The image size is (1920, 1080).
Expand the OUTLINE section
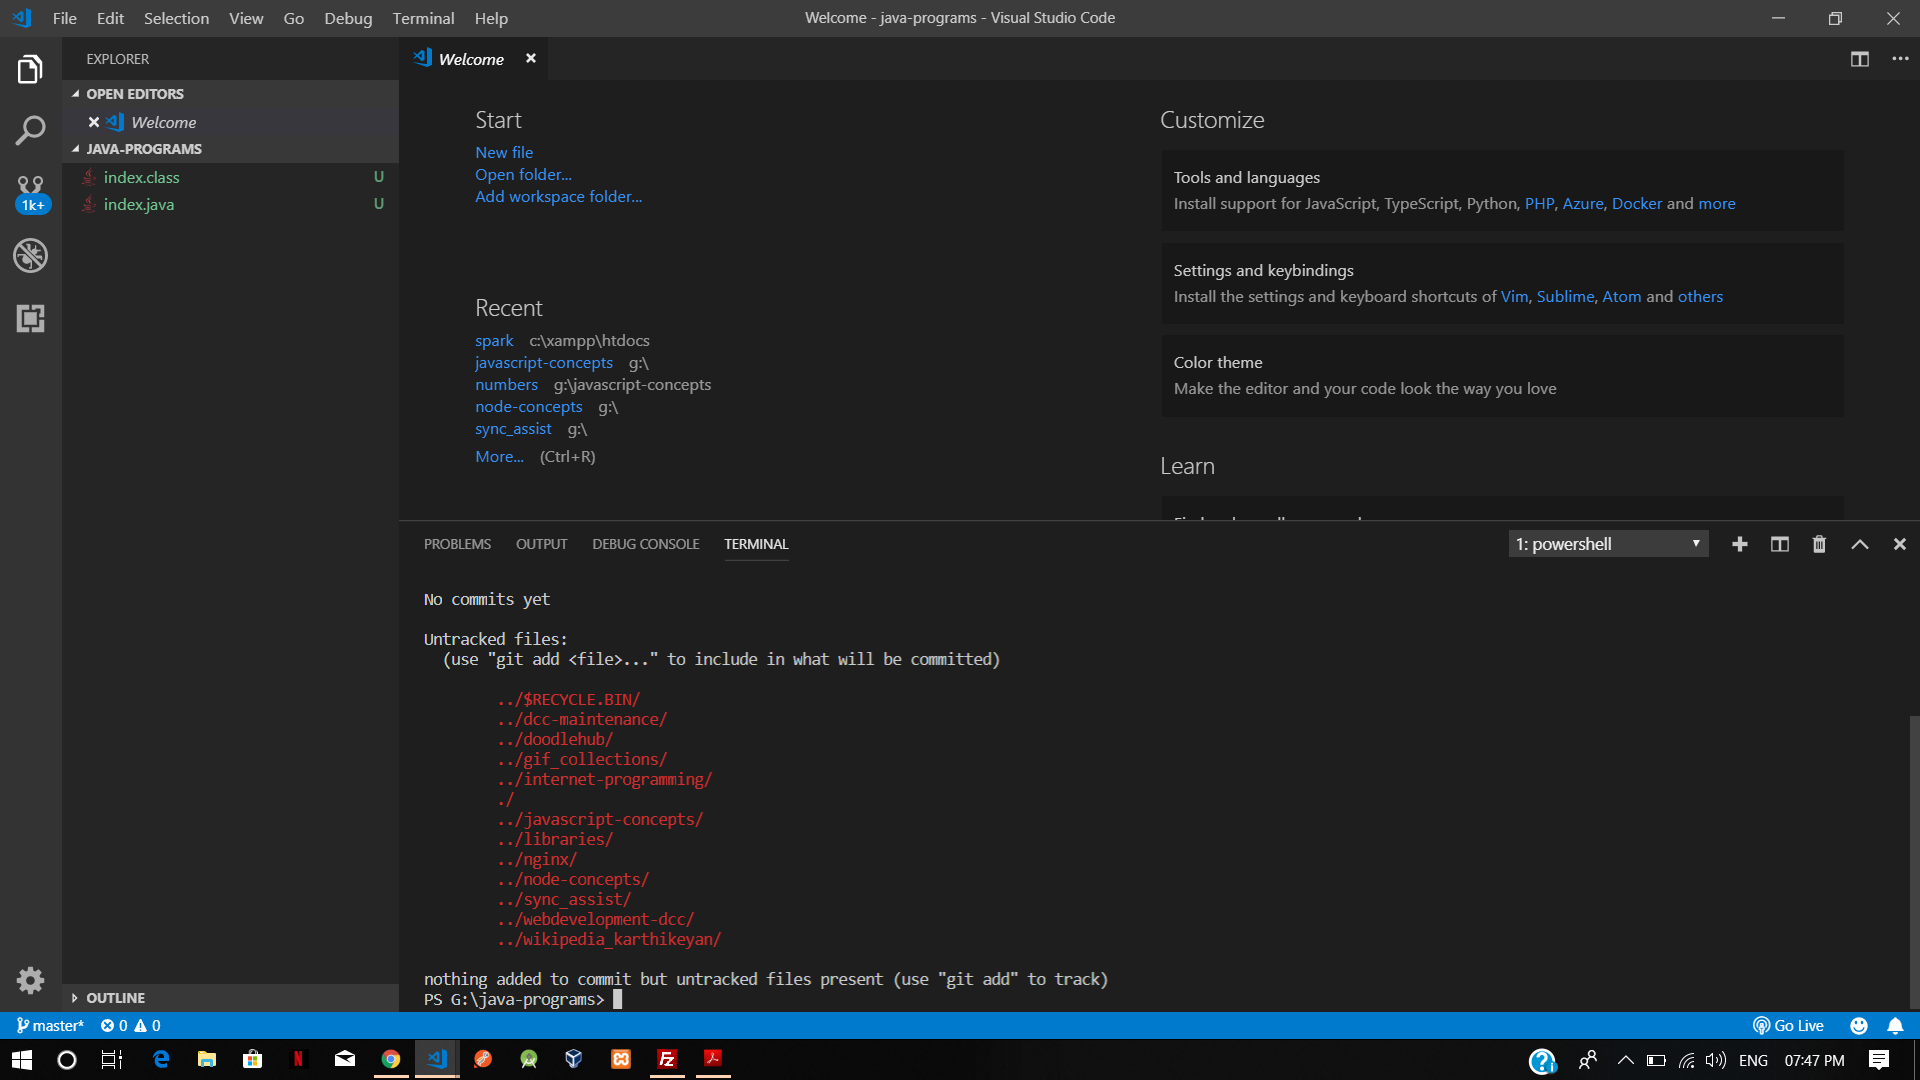[x=115, y=997]
